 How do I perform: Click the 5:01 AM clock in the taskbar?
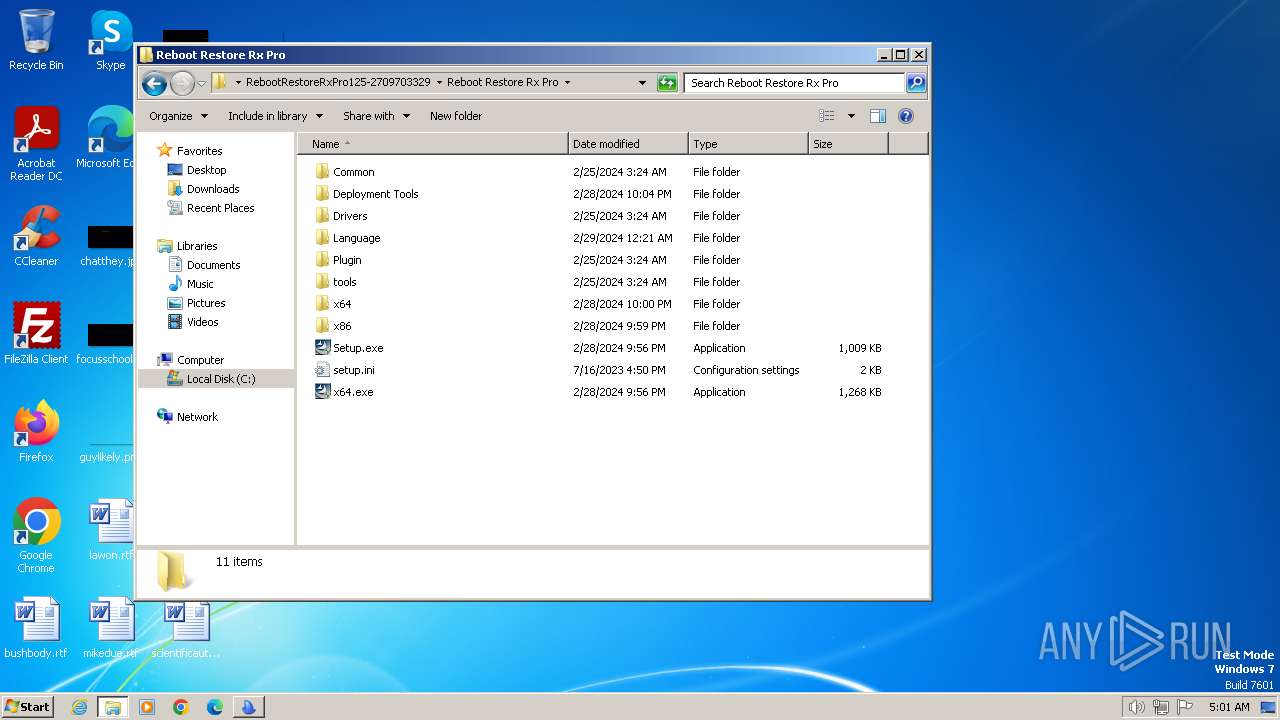pyautogui.click(x=1229, y=707)
